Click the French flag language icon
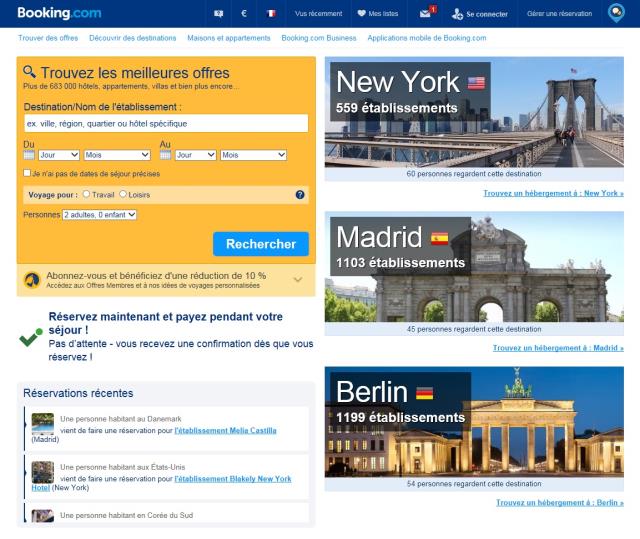 point(271,13)
